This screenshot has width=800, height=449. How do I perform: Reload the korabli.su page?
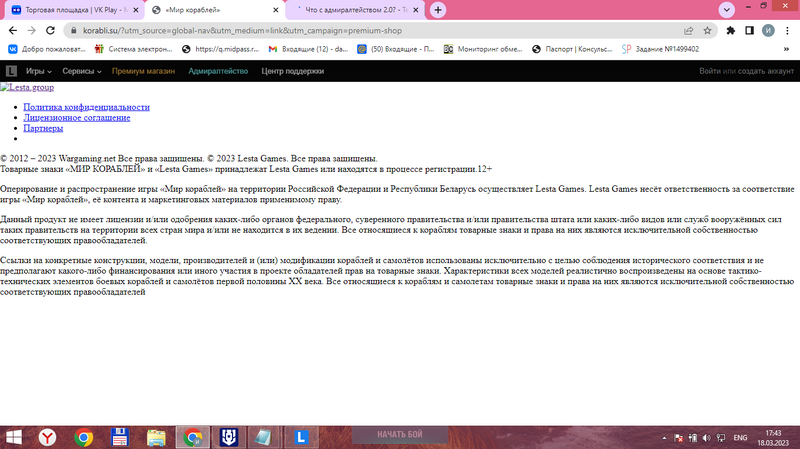(50, 31)
